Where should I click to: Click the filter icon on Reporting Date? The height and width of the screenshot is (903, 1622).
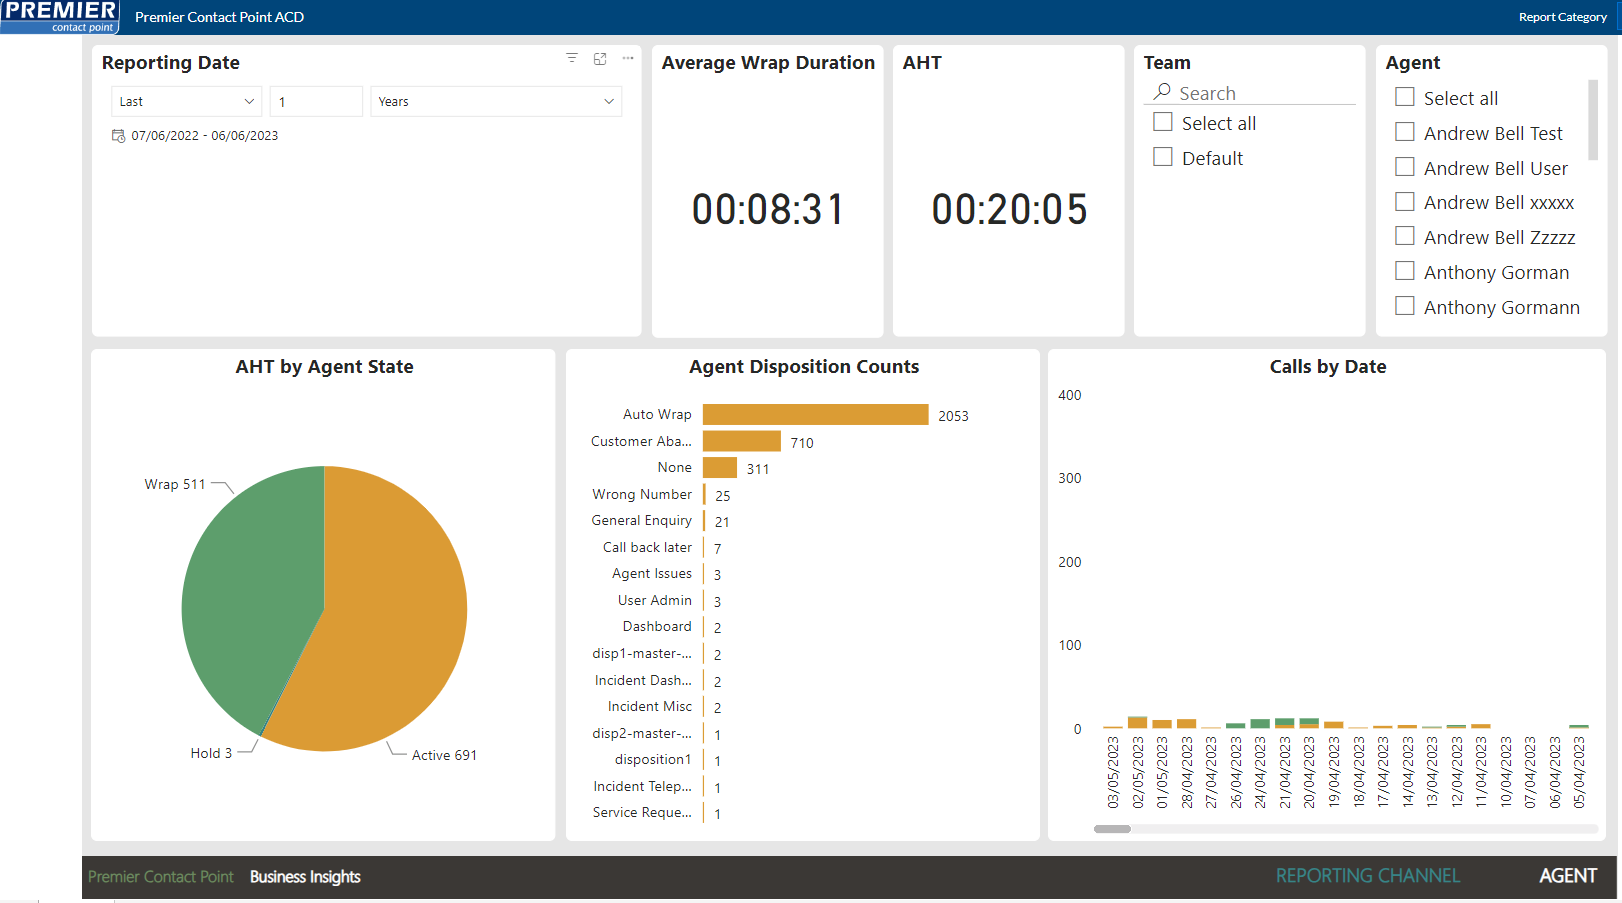coord(572,58)
